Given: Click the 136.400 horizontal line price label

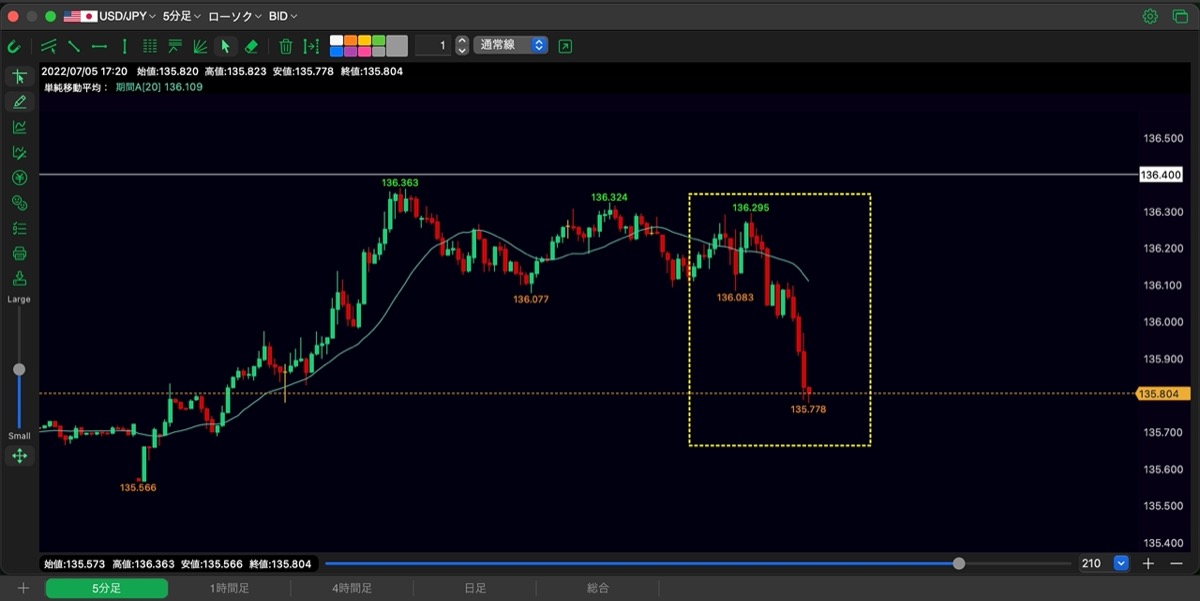Looking at the screenshot, I should coord(1160,175).
